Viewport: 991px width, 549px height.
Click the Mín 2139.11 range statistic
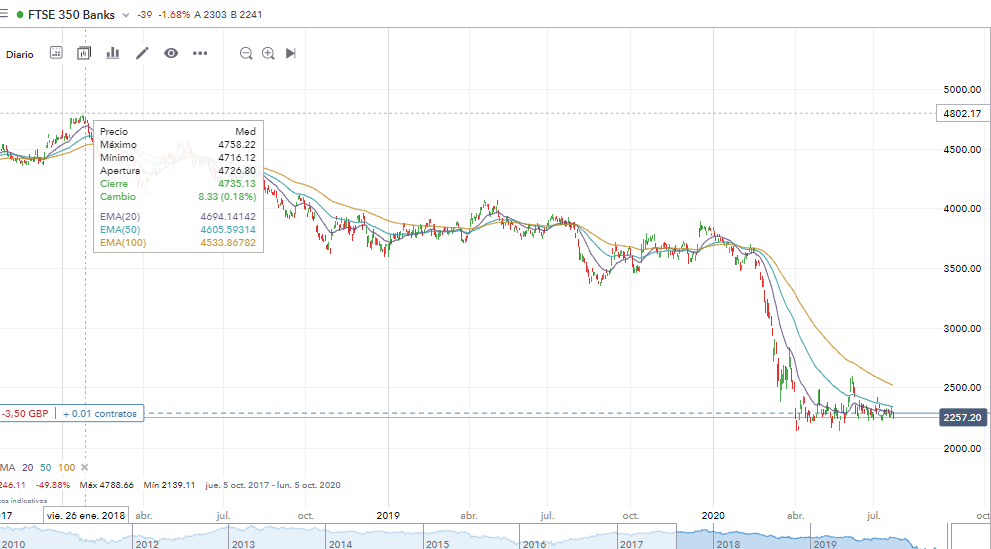click(x=169, y=485)
